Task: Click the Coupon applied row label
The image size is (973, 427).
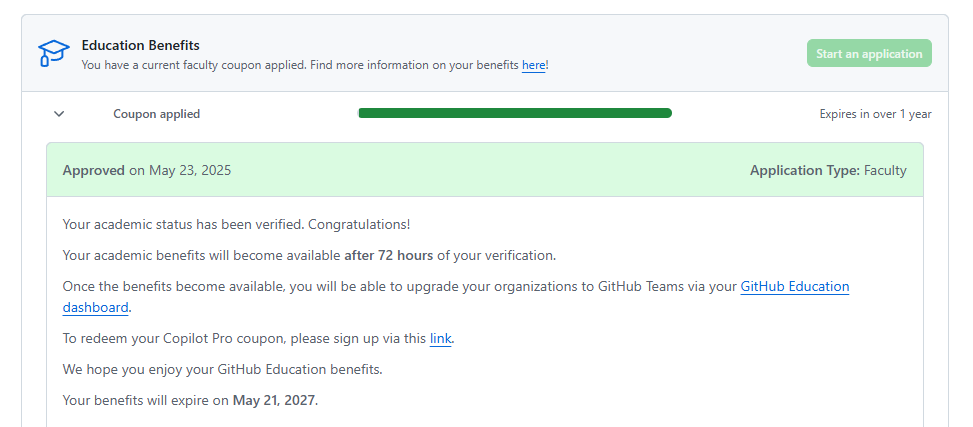Action: [x=156, y=114]
